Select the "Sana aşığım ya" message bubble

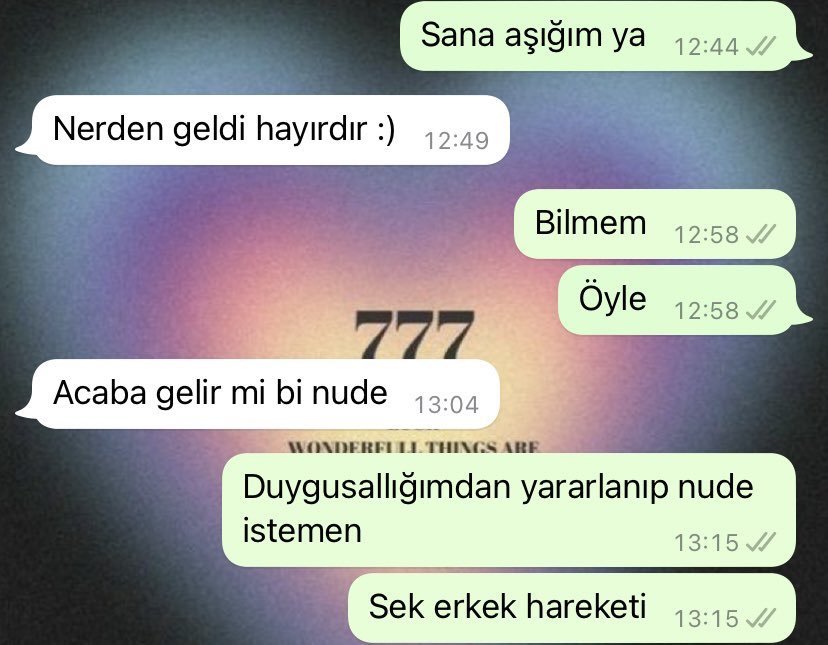coord(606,36)
